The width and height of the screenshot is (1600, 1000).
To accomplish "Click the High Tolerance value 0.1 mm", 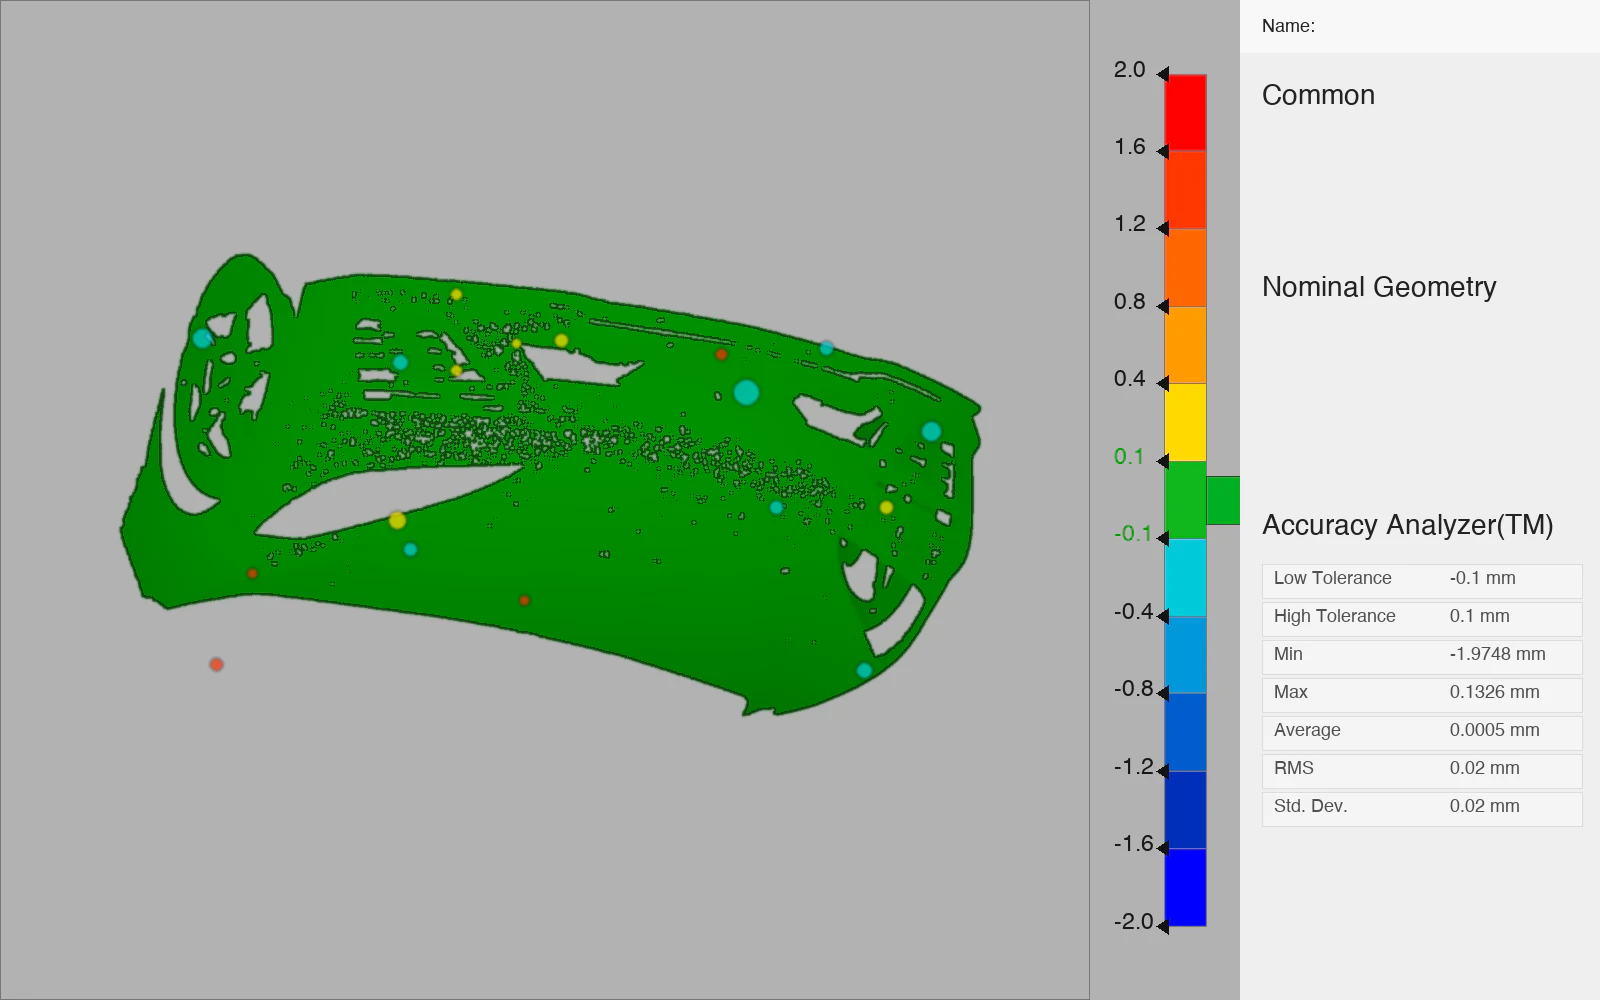I will 1480,616.
